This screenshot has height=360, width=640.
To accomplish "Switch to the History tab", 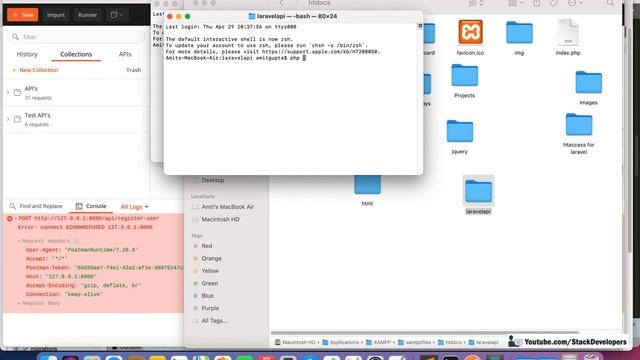I will point(27,54).
